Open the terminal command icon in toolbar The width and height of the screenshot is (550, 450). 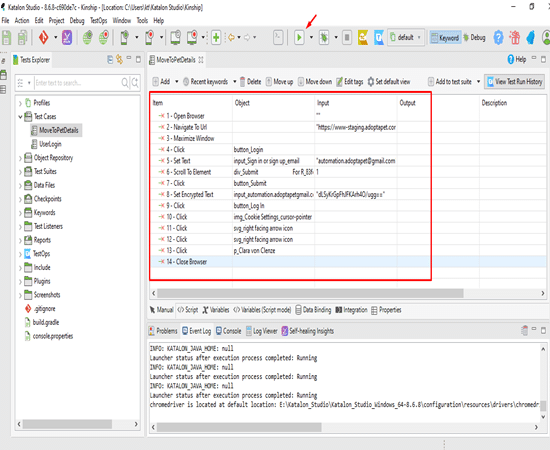tap(278, 37)
